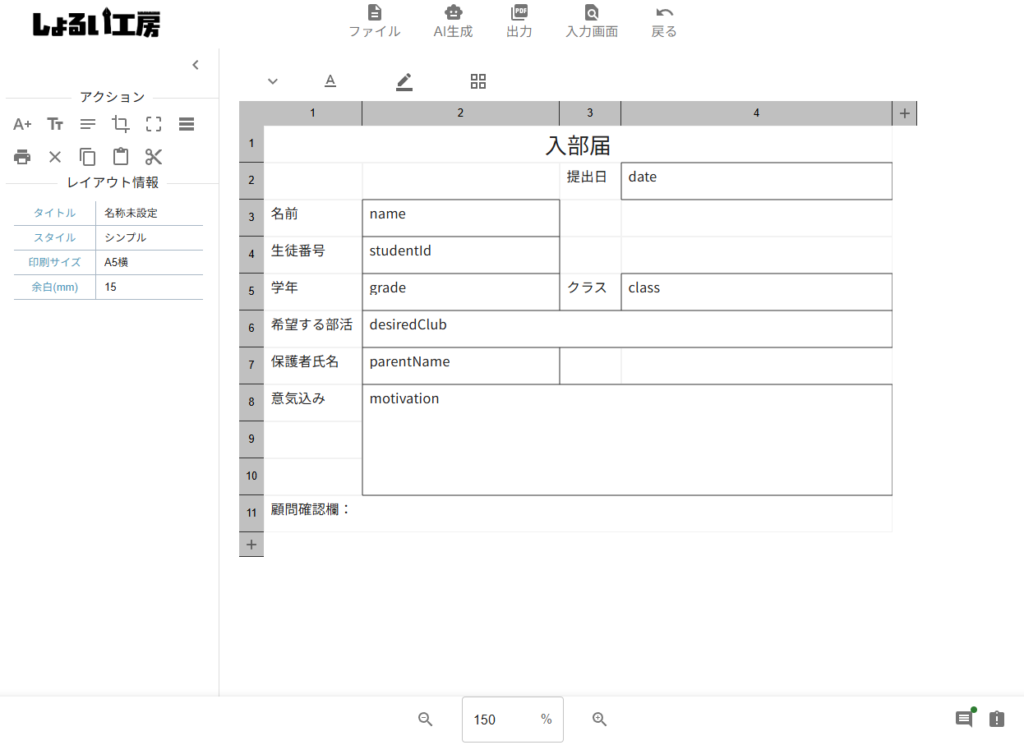Screen dimensions: 1024x745
Task: Click the clipboard paste icon
Action: coord(121,157)
